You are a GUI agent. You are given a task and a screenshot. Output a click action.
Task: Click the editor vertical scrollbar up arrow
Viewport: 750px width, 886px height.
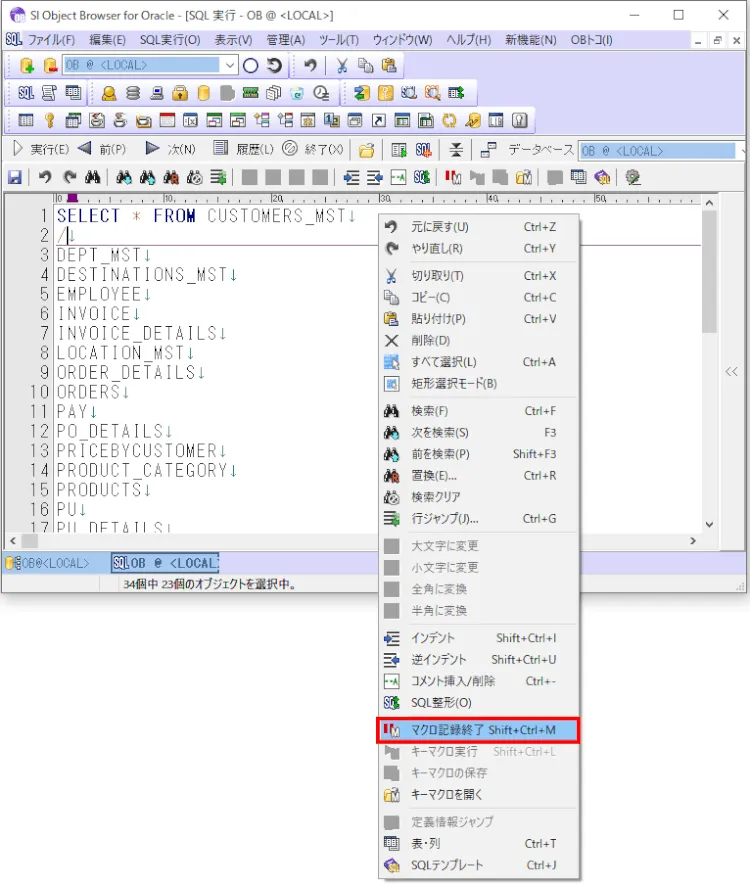pos(709,202)
